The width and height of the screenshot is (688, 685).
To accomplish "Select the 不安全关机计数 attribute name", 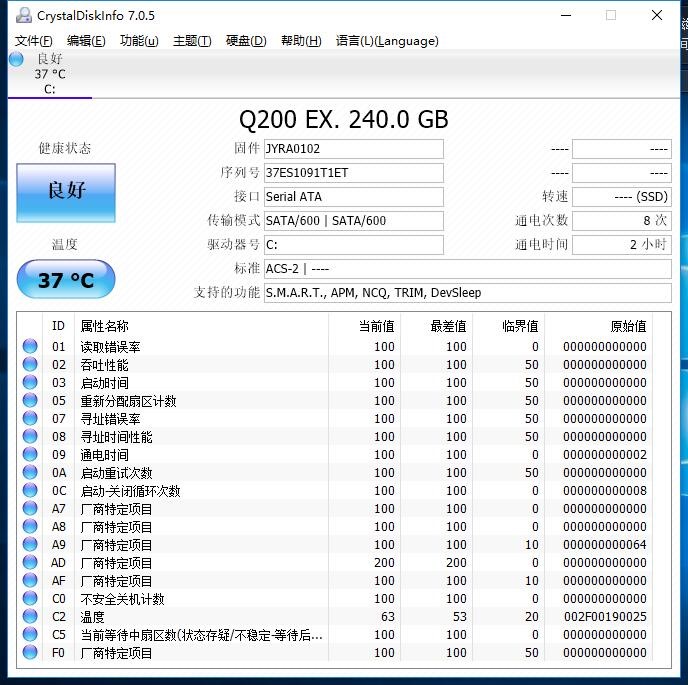I will (x=122, y=599).
